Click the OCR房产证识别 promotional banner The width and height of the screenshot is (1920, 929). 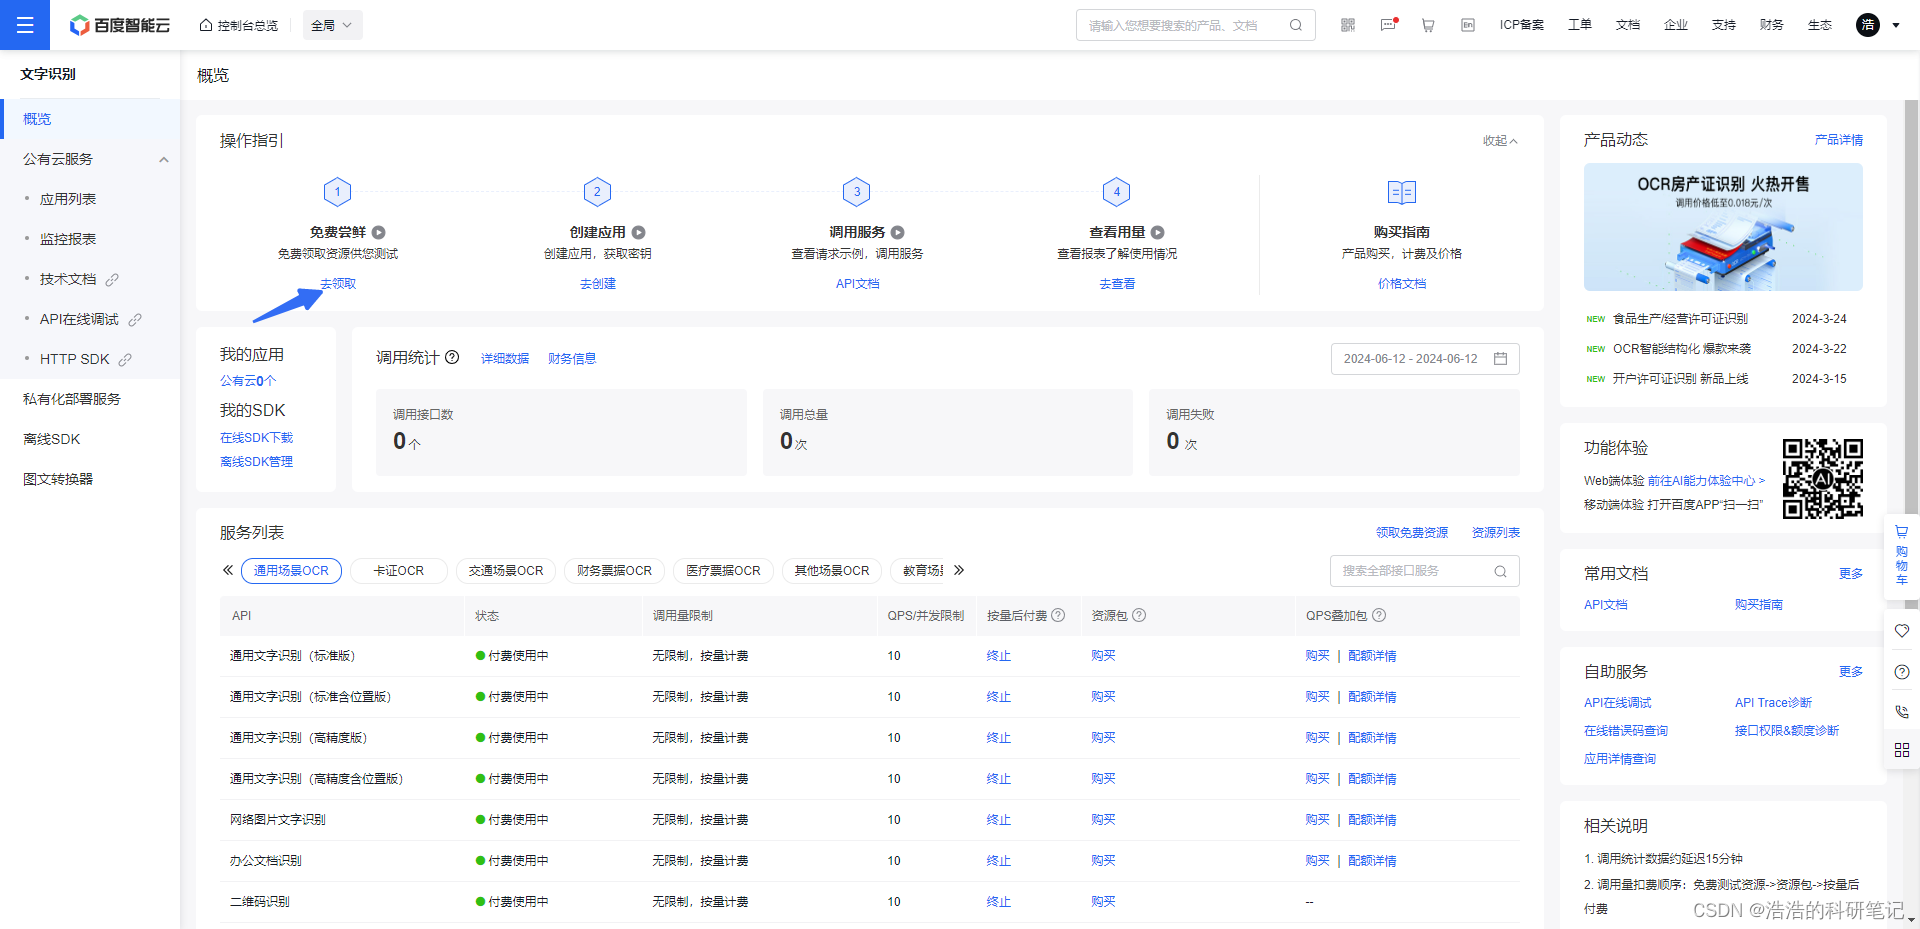(1723, 227)
